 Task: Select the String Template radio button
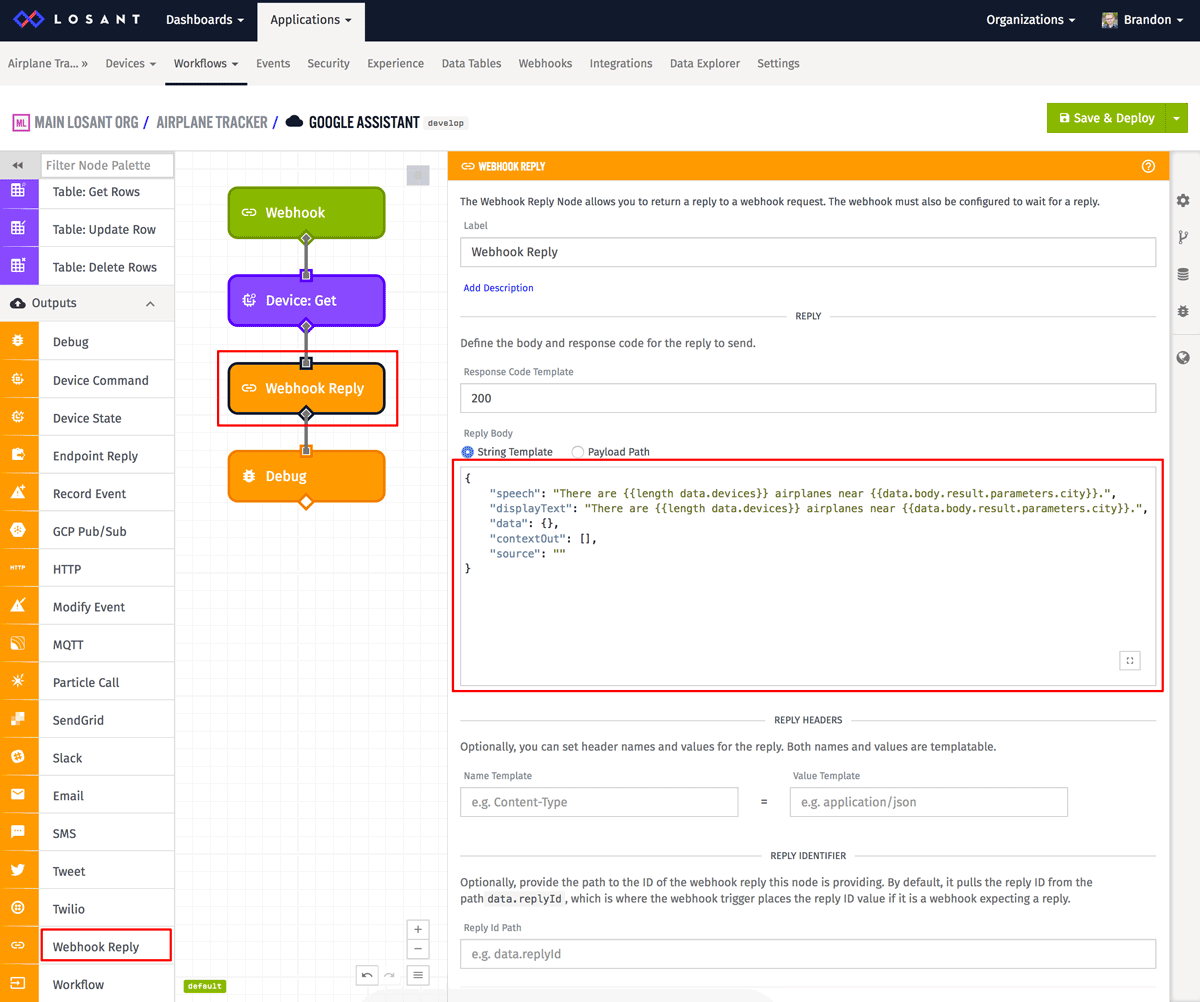point(468,451)
